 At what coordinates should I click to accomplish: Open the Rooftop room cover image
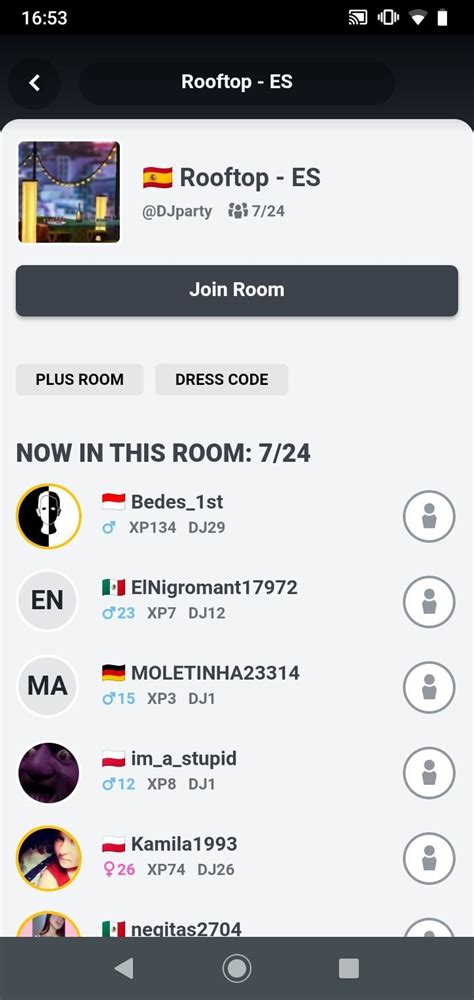coord(69,192)
